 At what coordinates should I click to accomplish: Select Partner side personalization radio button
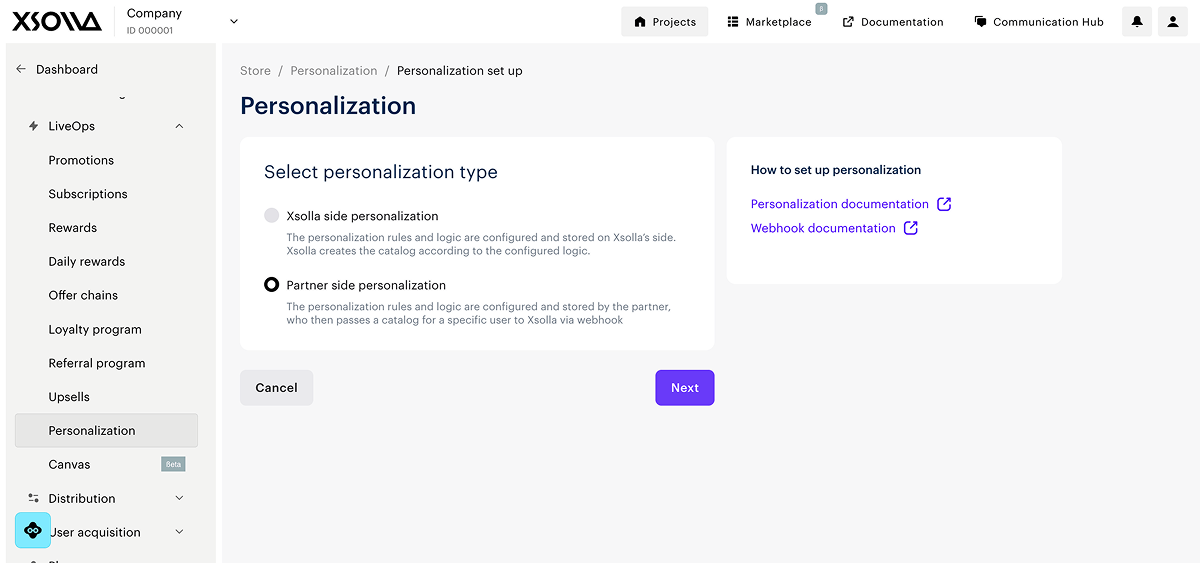pyautogui.click(x=271, y=285)
